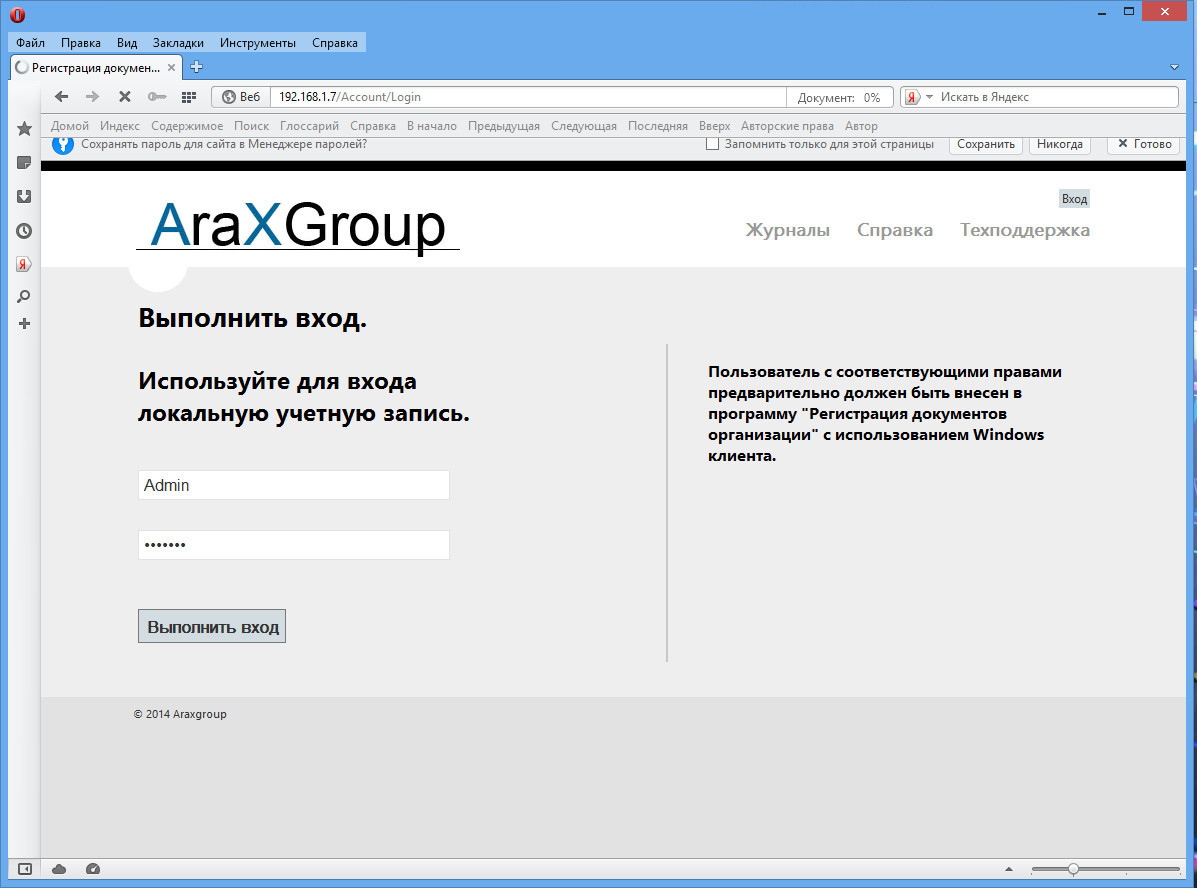Expand zoom menu arrow in status bar

tap(1008, 869)
